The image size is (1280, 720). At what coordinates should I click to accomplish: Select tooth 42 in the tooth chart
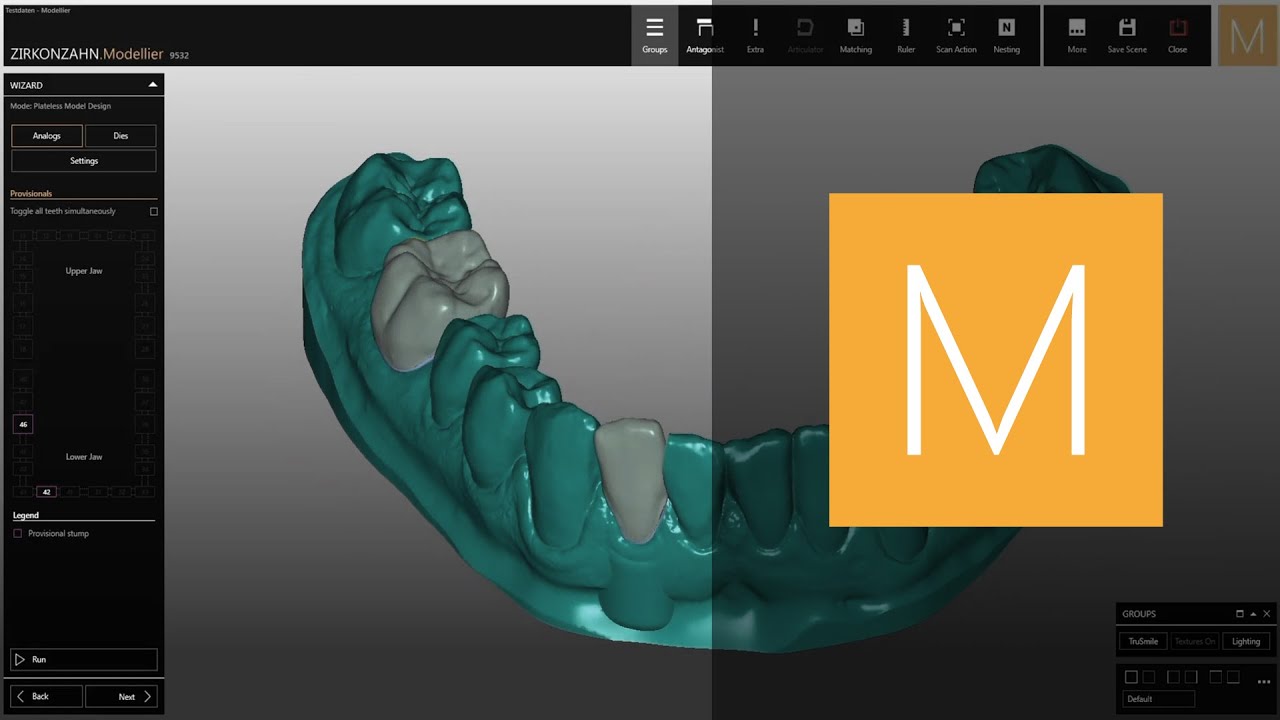[46, 492]
